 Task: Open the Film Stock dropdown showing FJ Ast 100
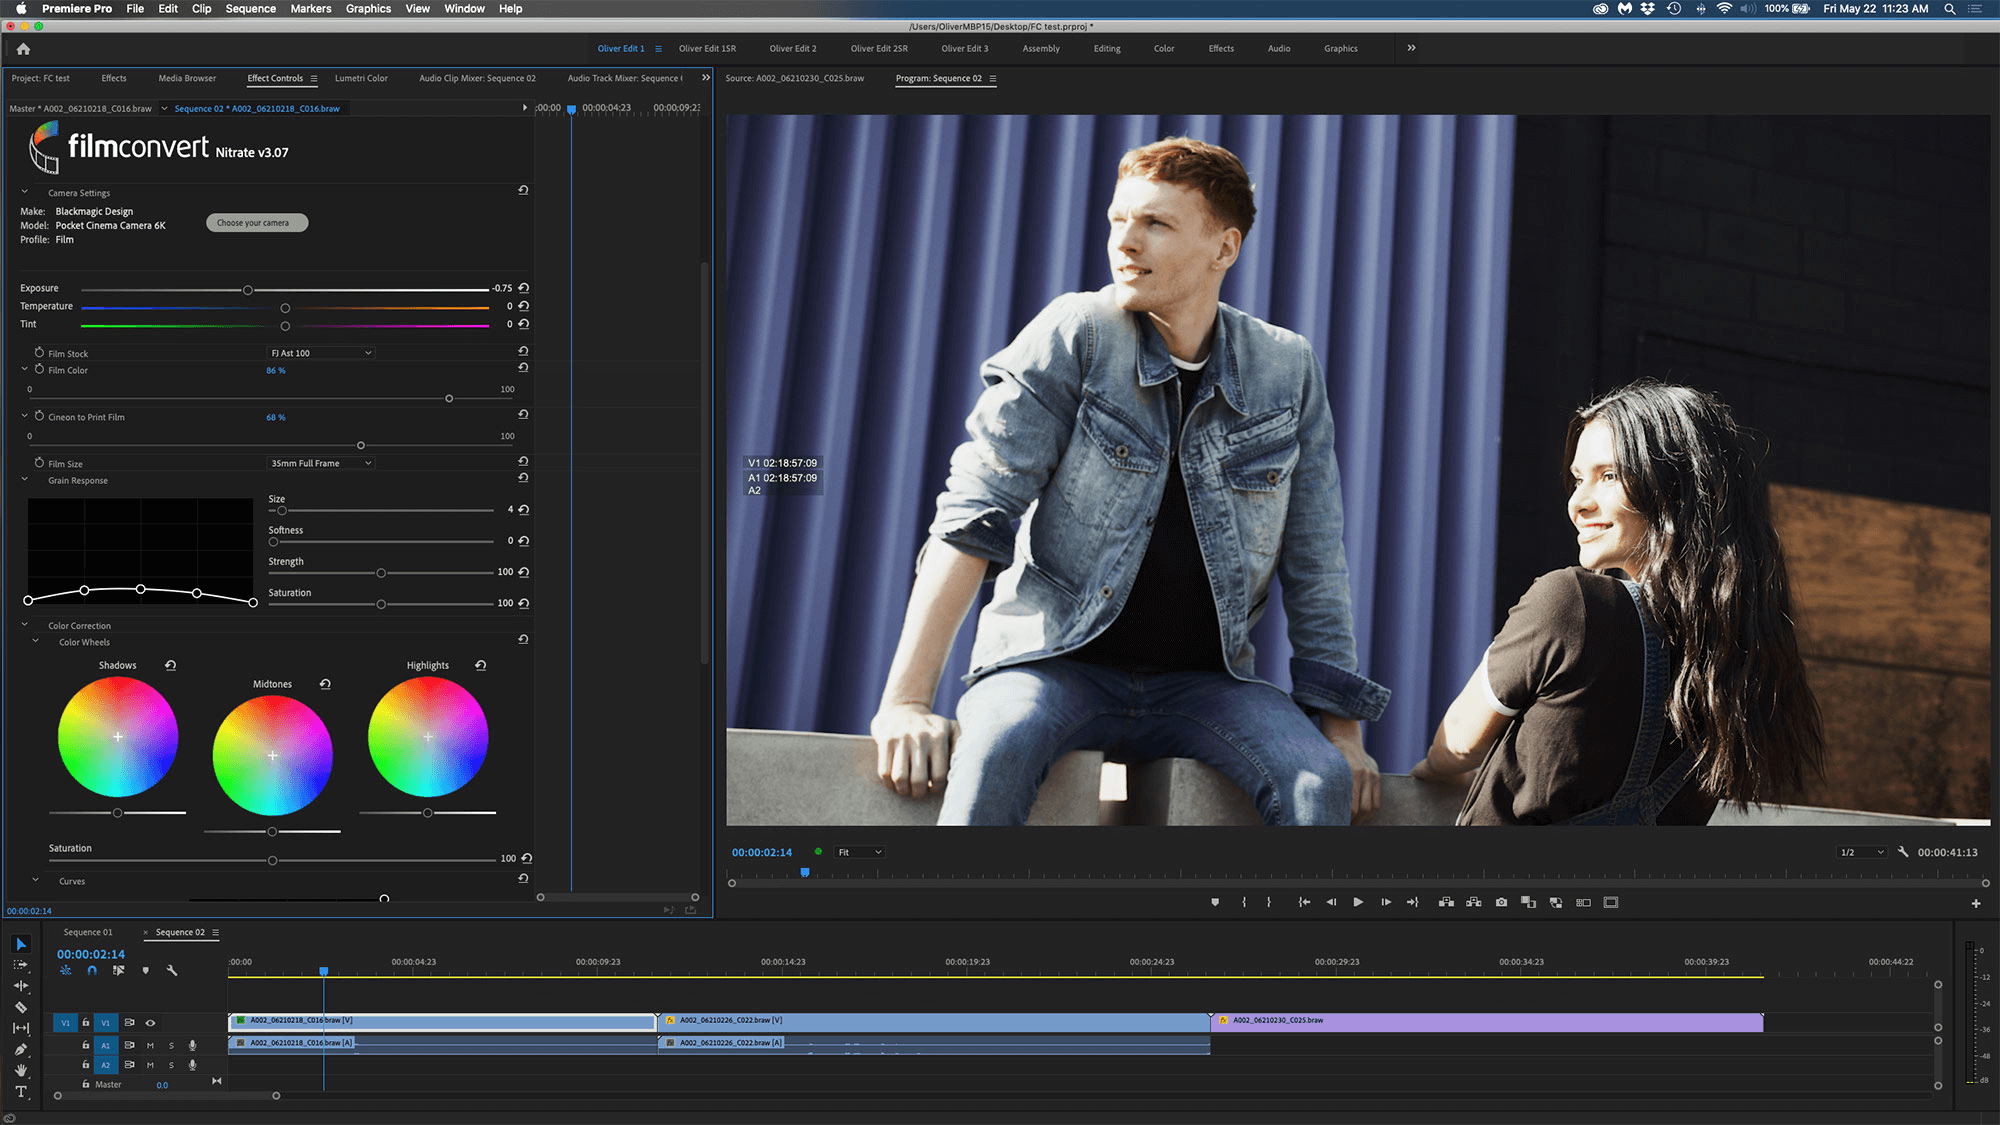click(x=320, y=352)
